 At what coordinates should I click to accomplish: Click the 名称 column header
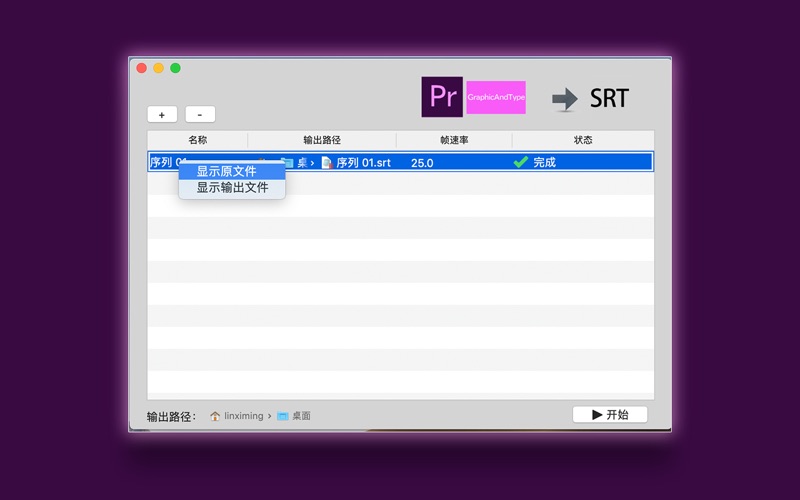[197, 140]
